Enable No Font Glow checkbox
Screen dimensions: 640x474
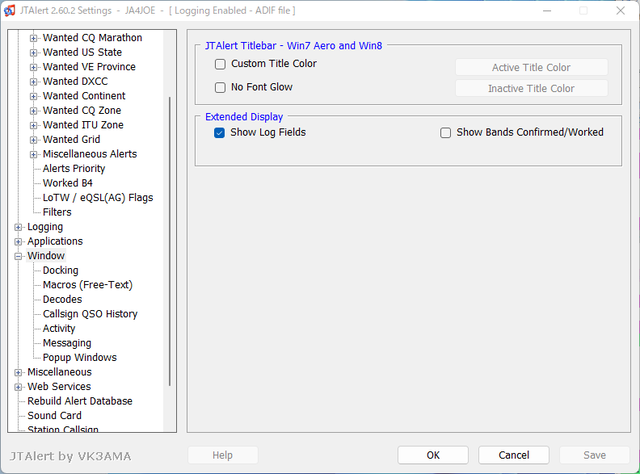(x=220, y=87)
